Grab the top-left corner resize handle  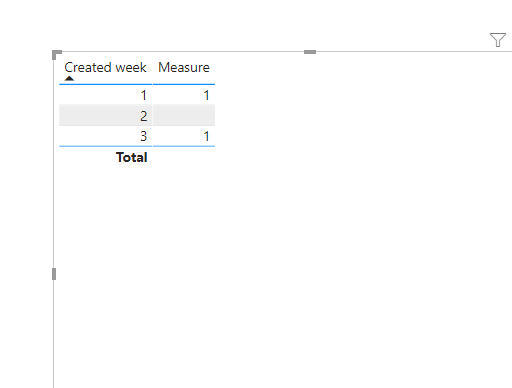pos(57,55)
